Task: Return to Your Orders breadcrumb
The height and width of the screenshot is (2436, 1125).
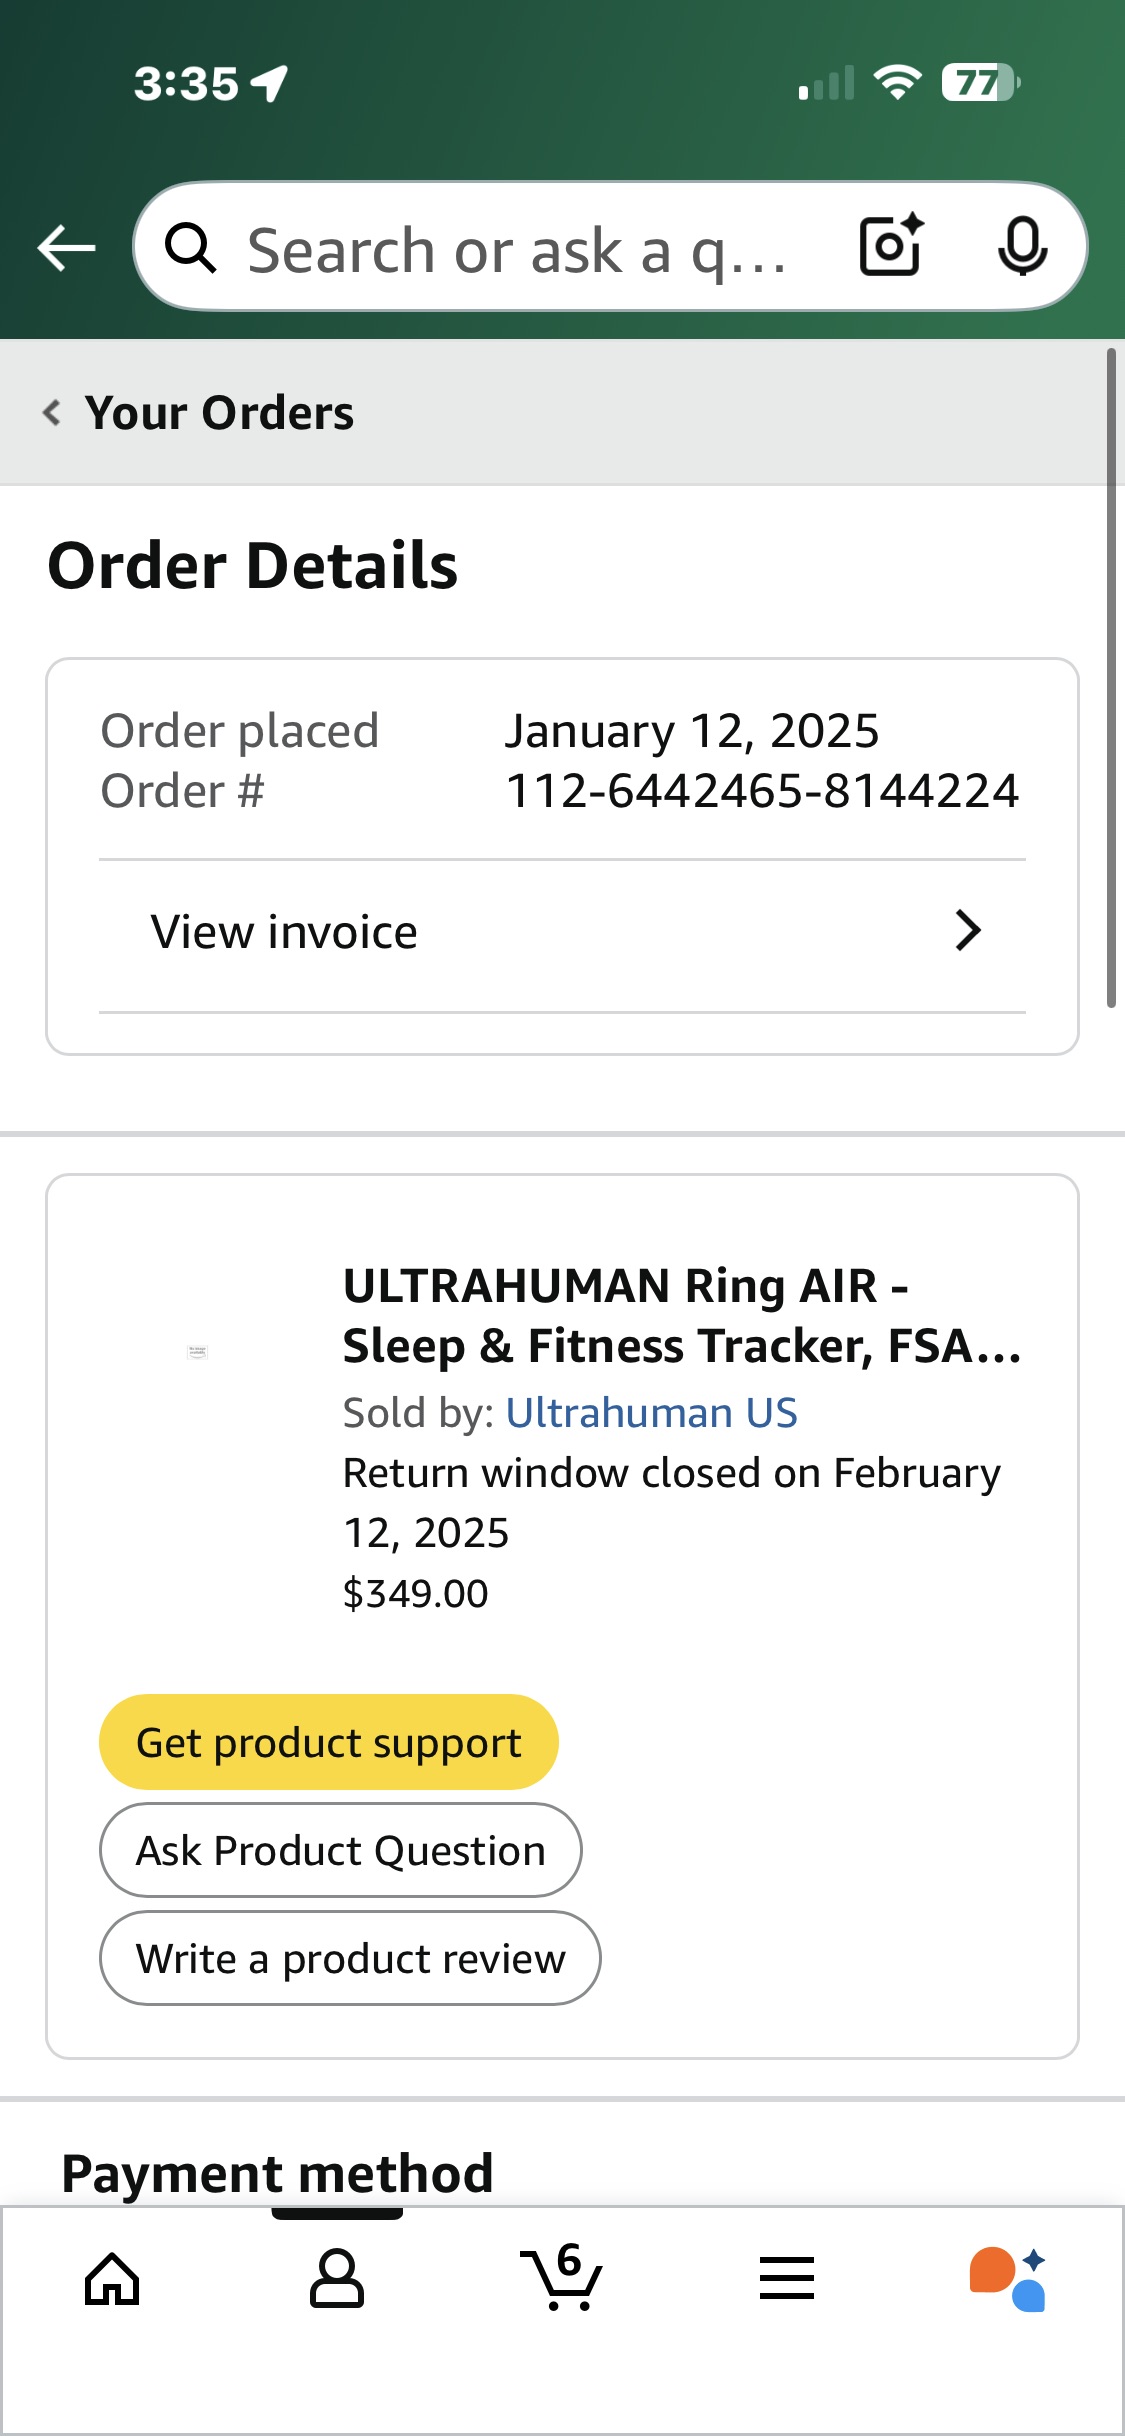Action: pyautogui.click(x=220, y=413)
